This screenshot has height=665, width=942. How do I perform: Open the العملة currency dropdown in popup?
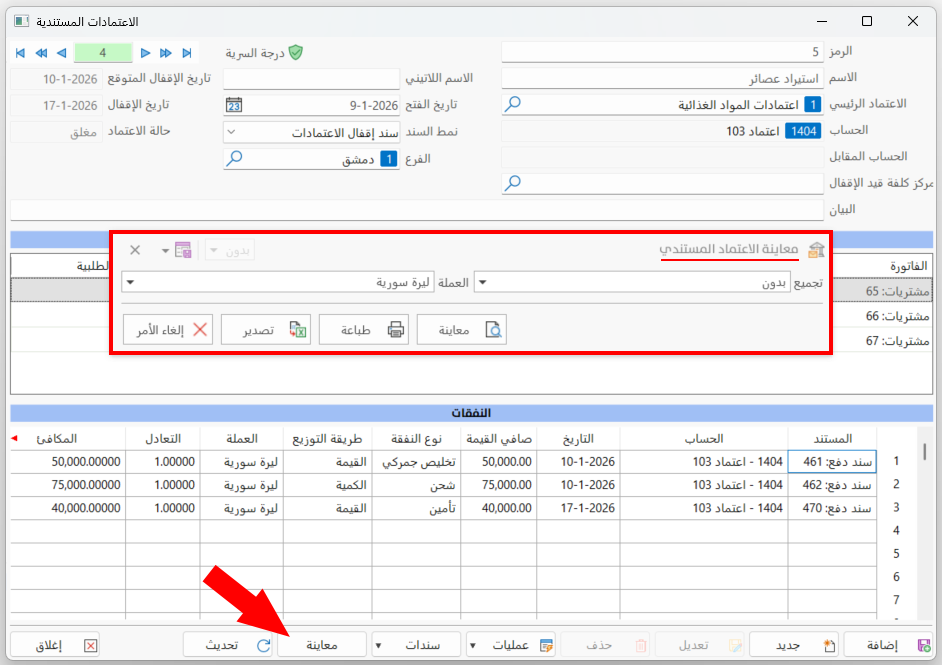click(130, 282)
